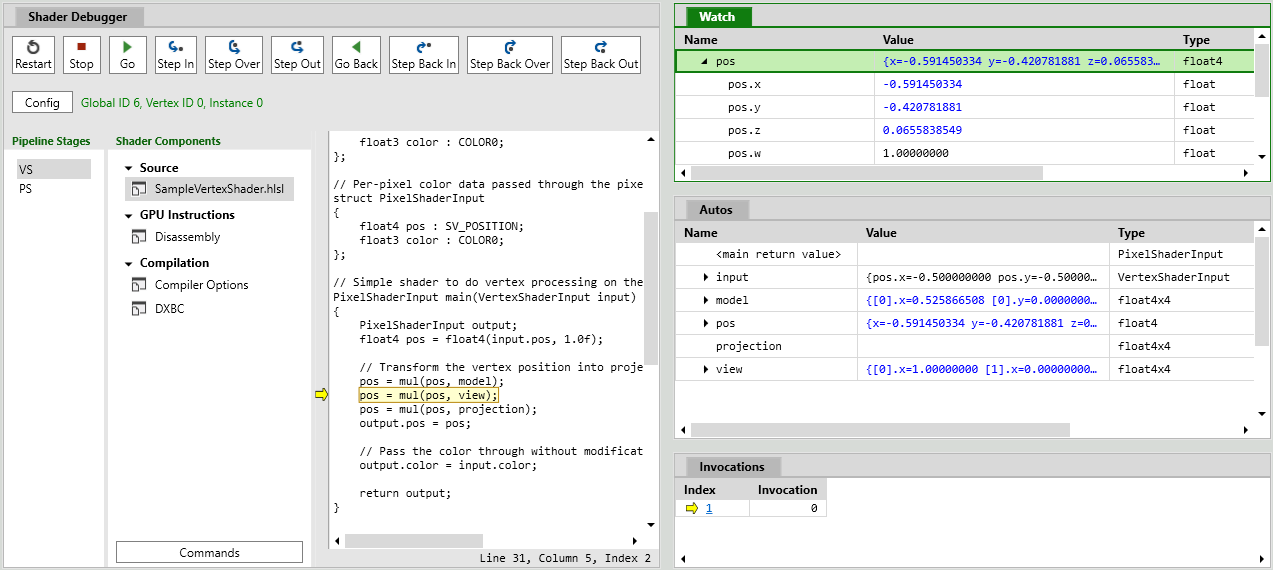Click the Step Back Over button
The height and width of the screenshot is (570, 1273).
[510, 55]
